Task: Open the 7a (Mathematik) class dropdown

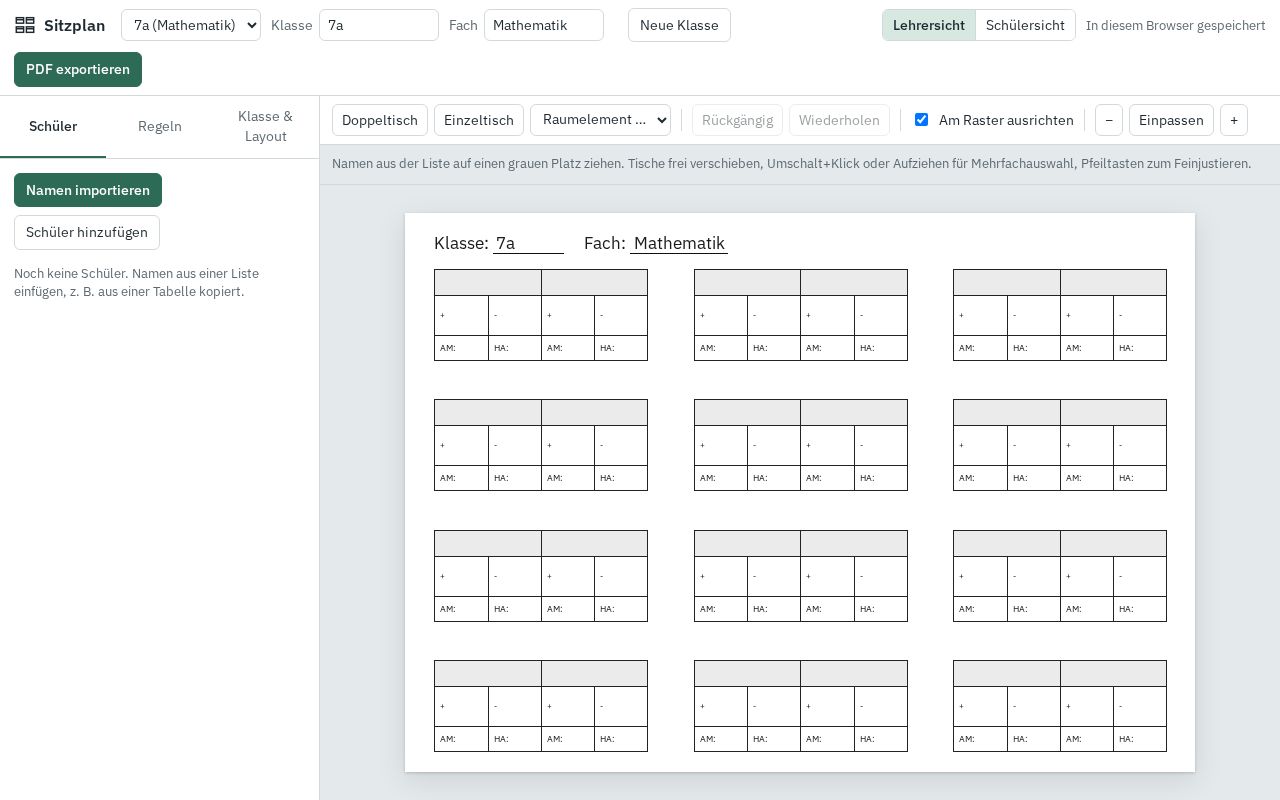Action: point(191,25)
